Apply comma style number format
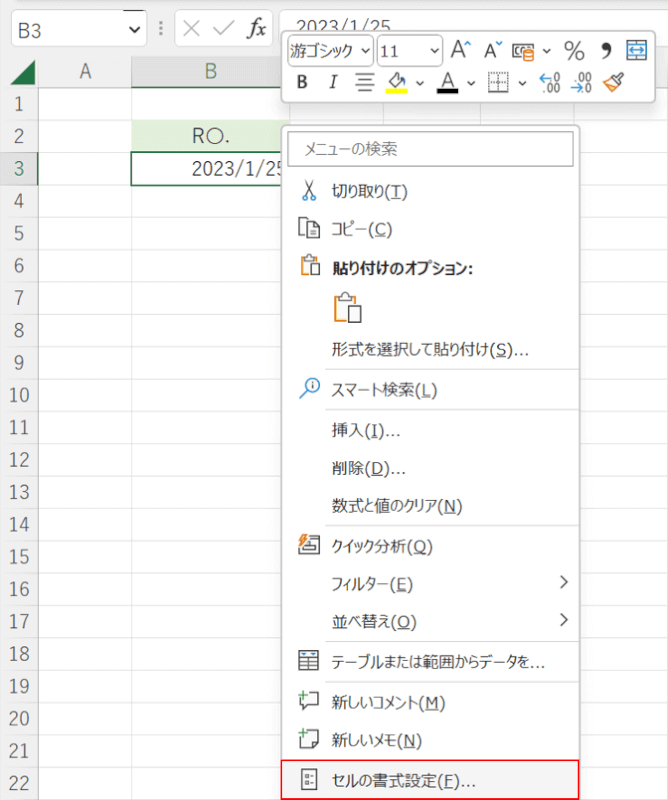 [606, 50]
